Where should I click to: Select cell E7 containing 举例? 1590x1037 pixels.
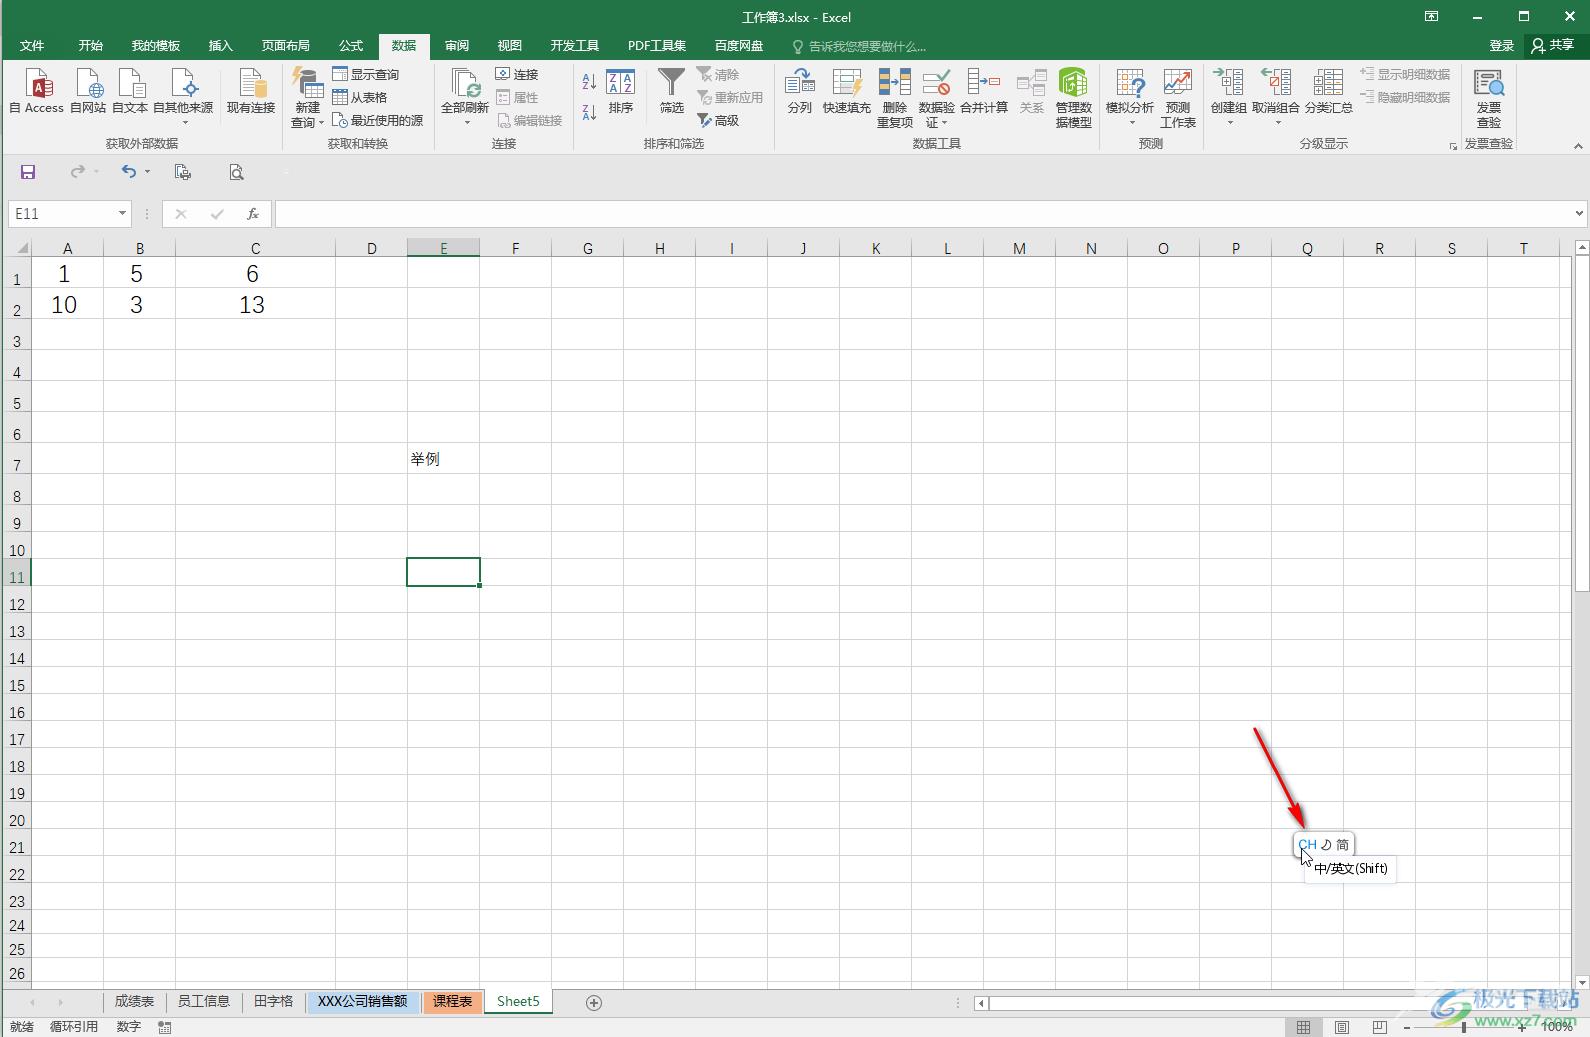coord(443,459)
